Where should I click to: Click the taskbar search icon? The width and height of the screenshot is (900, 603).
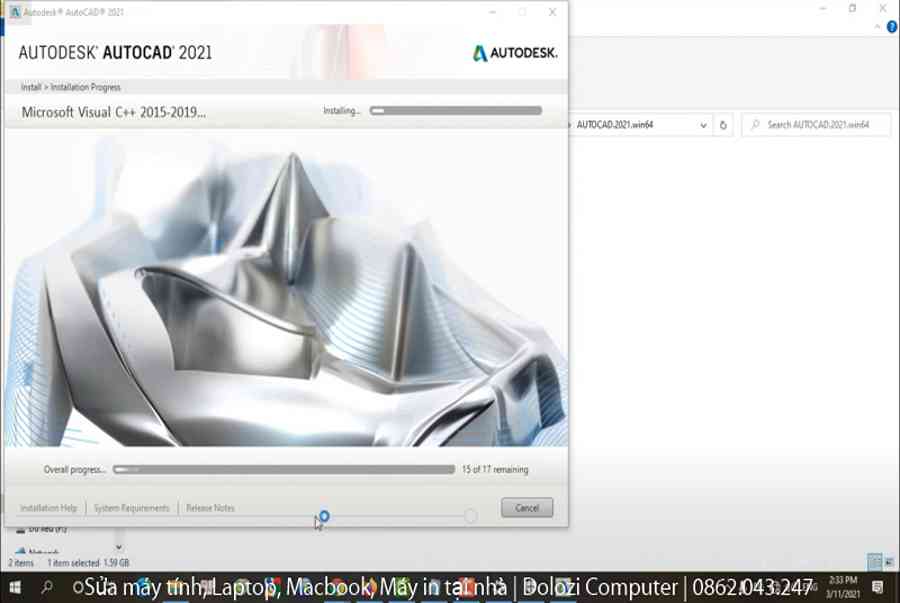pyautogui.click(x=46, y=587)
